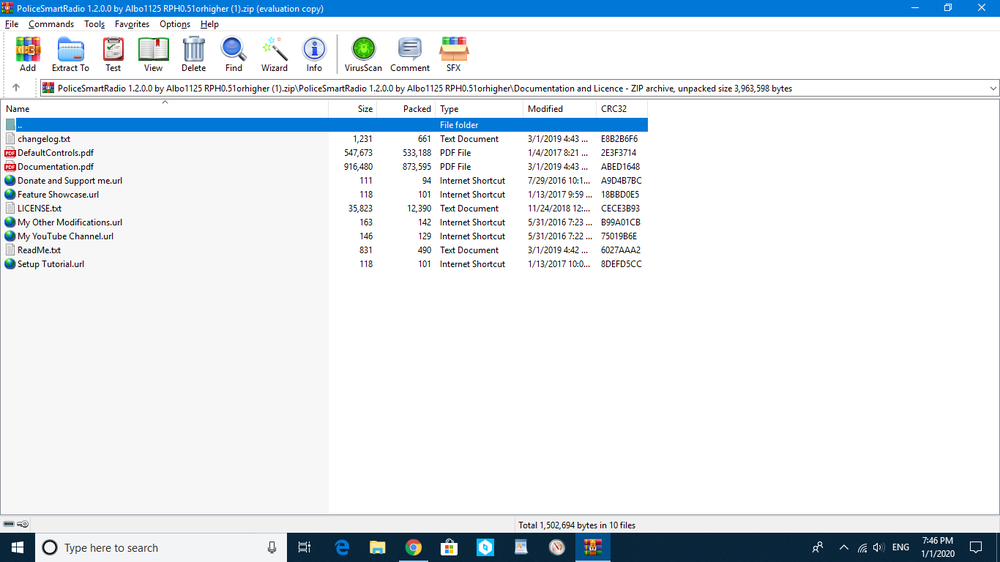This screenshot has width=1000, height=562.
Task: Sort by Modified column header
Action: [546, 109]
